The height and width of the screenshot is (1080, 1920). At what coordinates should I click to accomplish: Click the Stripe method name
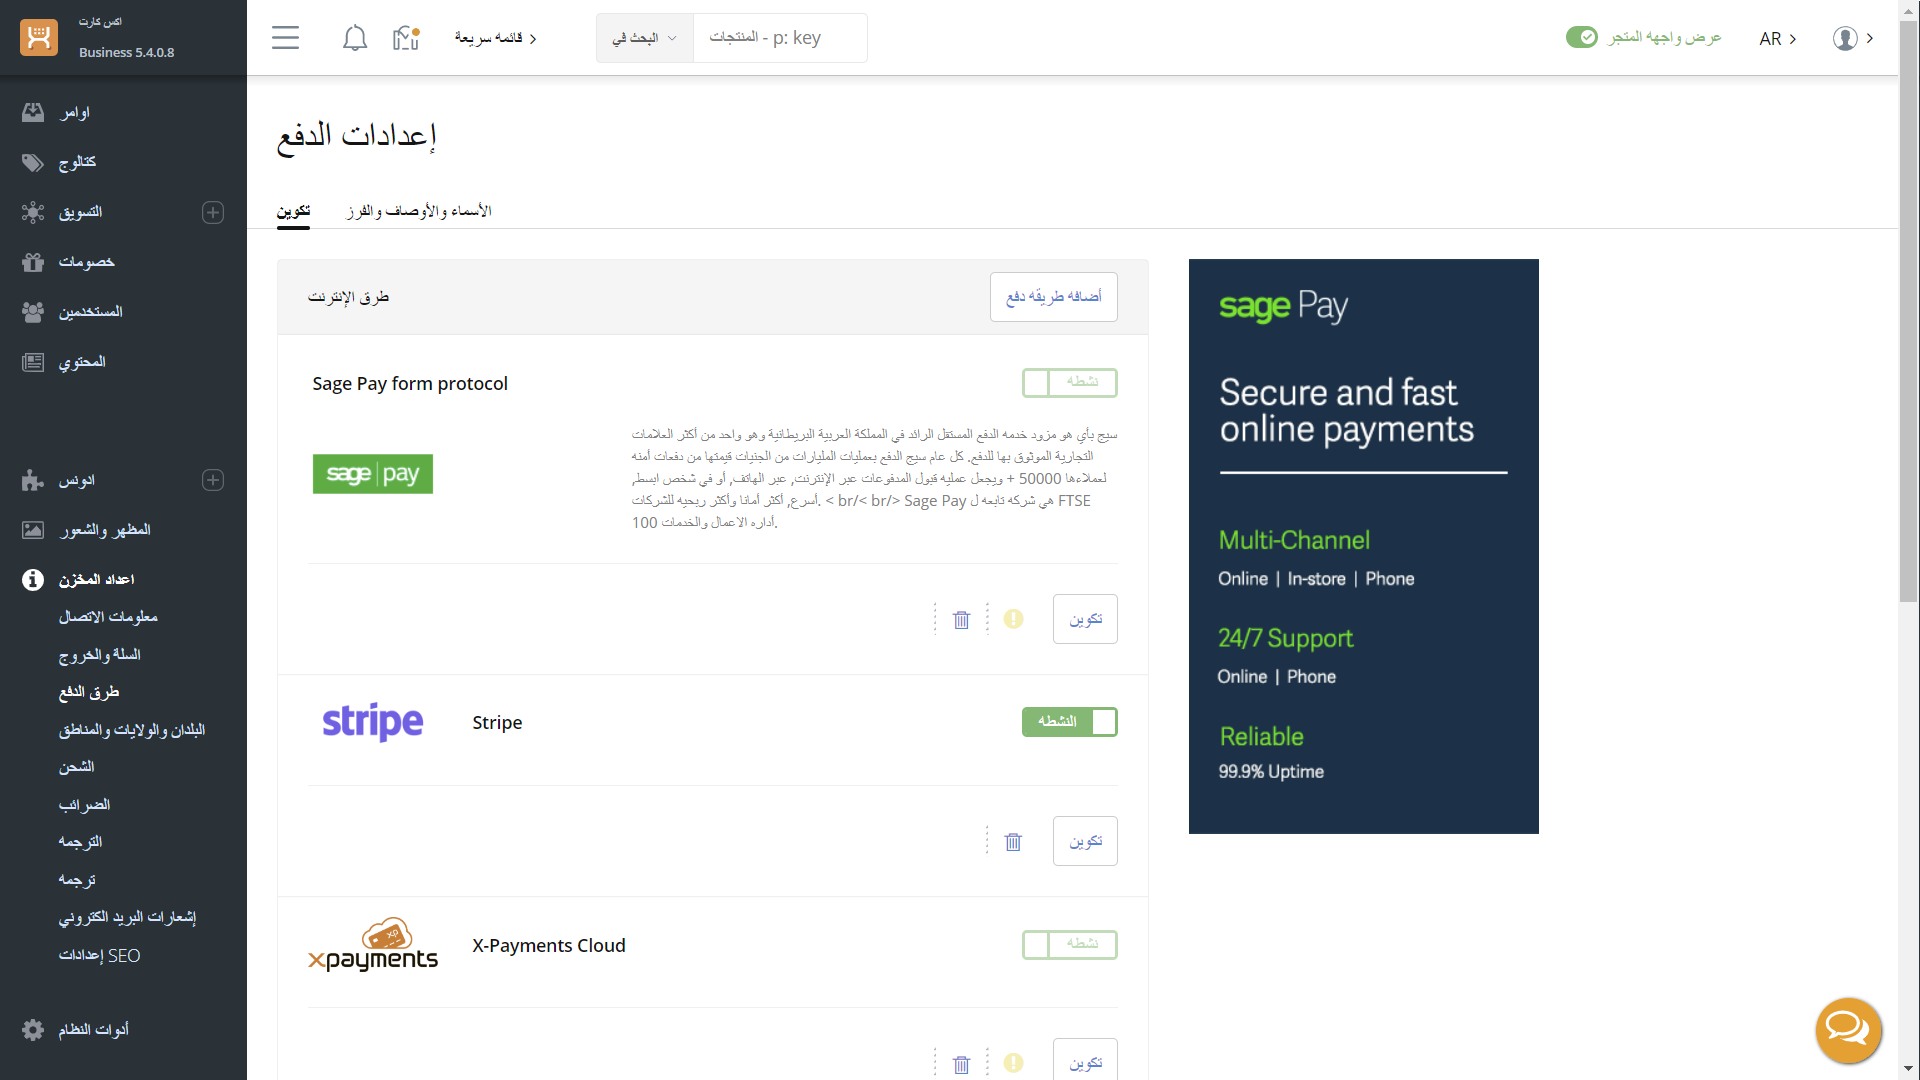(497, 722)
